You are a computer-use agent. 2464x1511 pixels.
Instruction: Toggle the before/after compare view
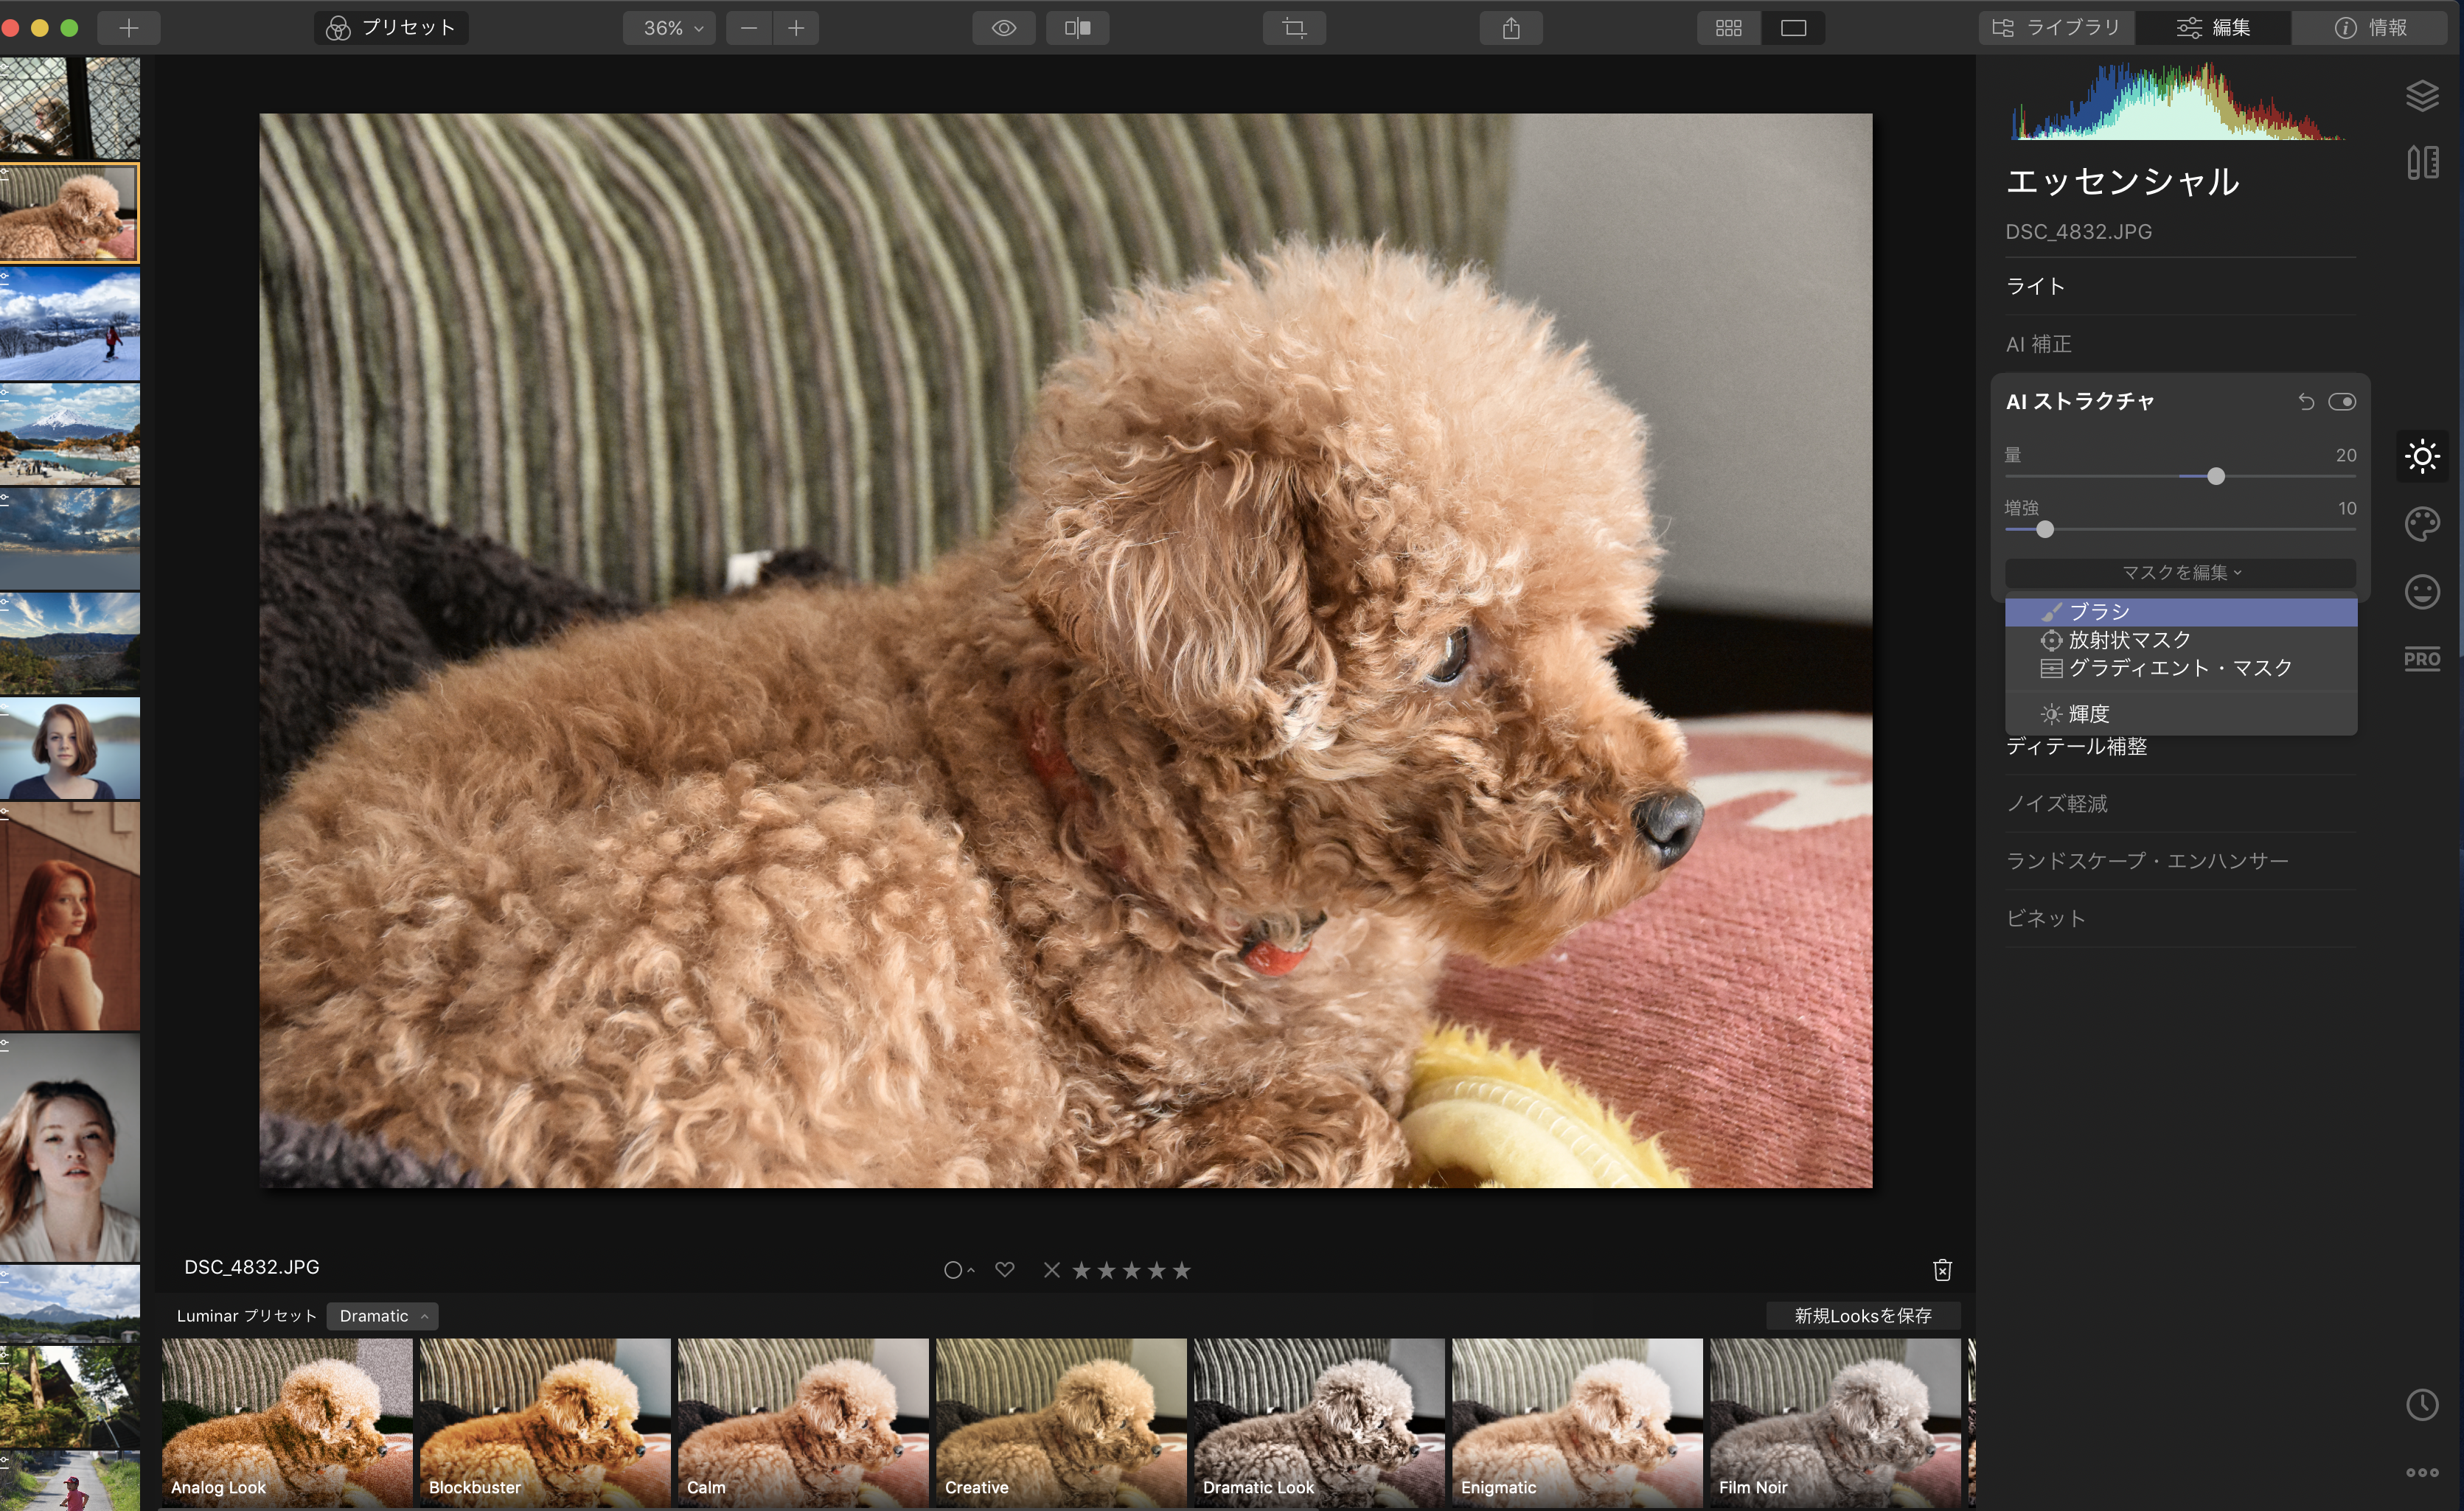(1077, 28)
